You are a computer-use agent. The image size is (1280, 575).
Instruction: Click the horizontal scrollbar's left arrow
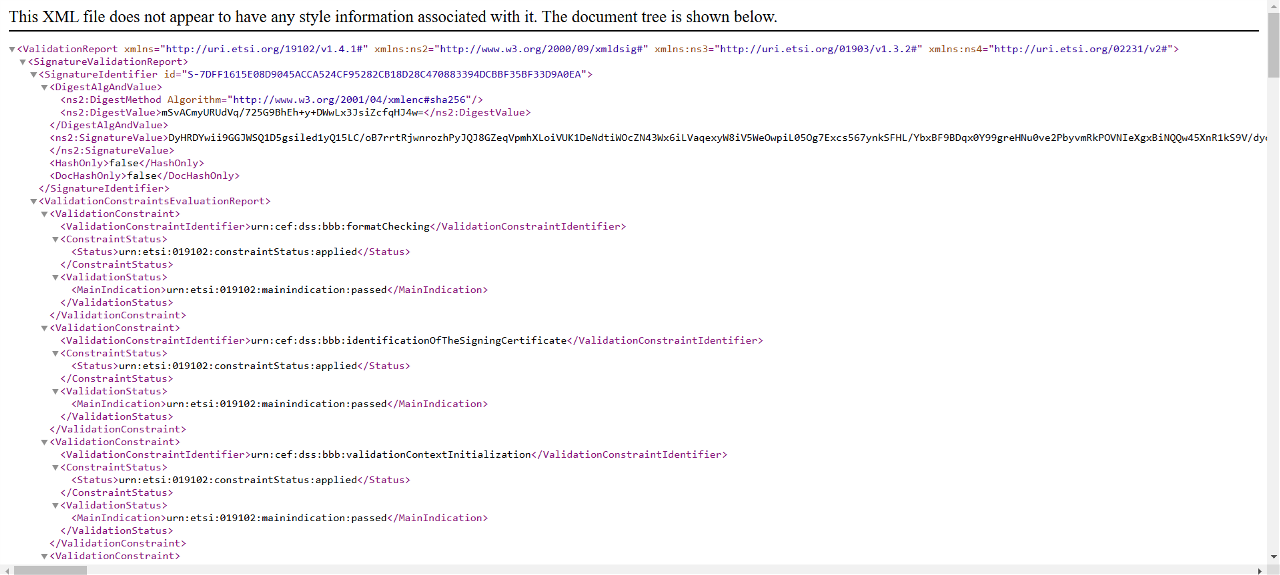tap(6, 569)
